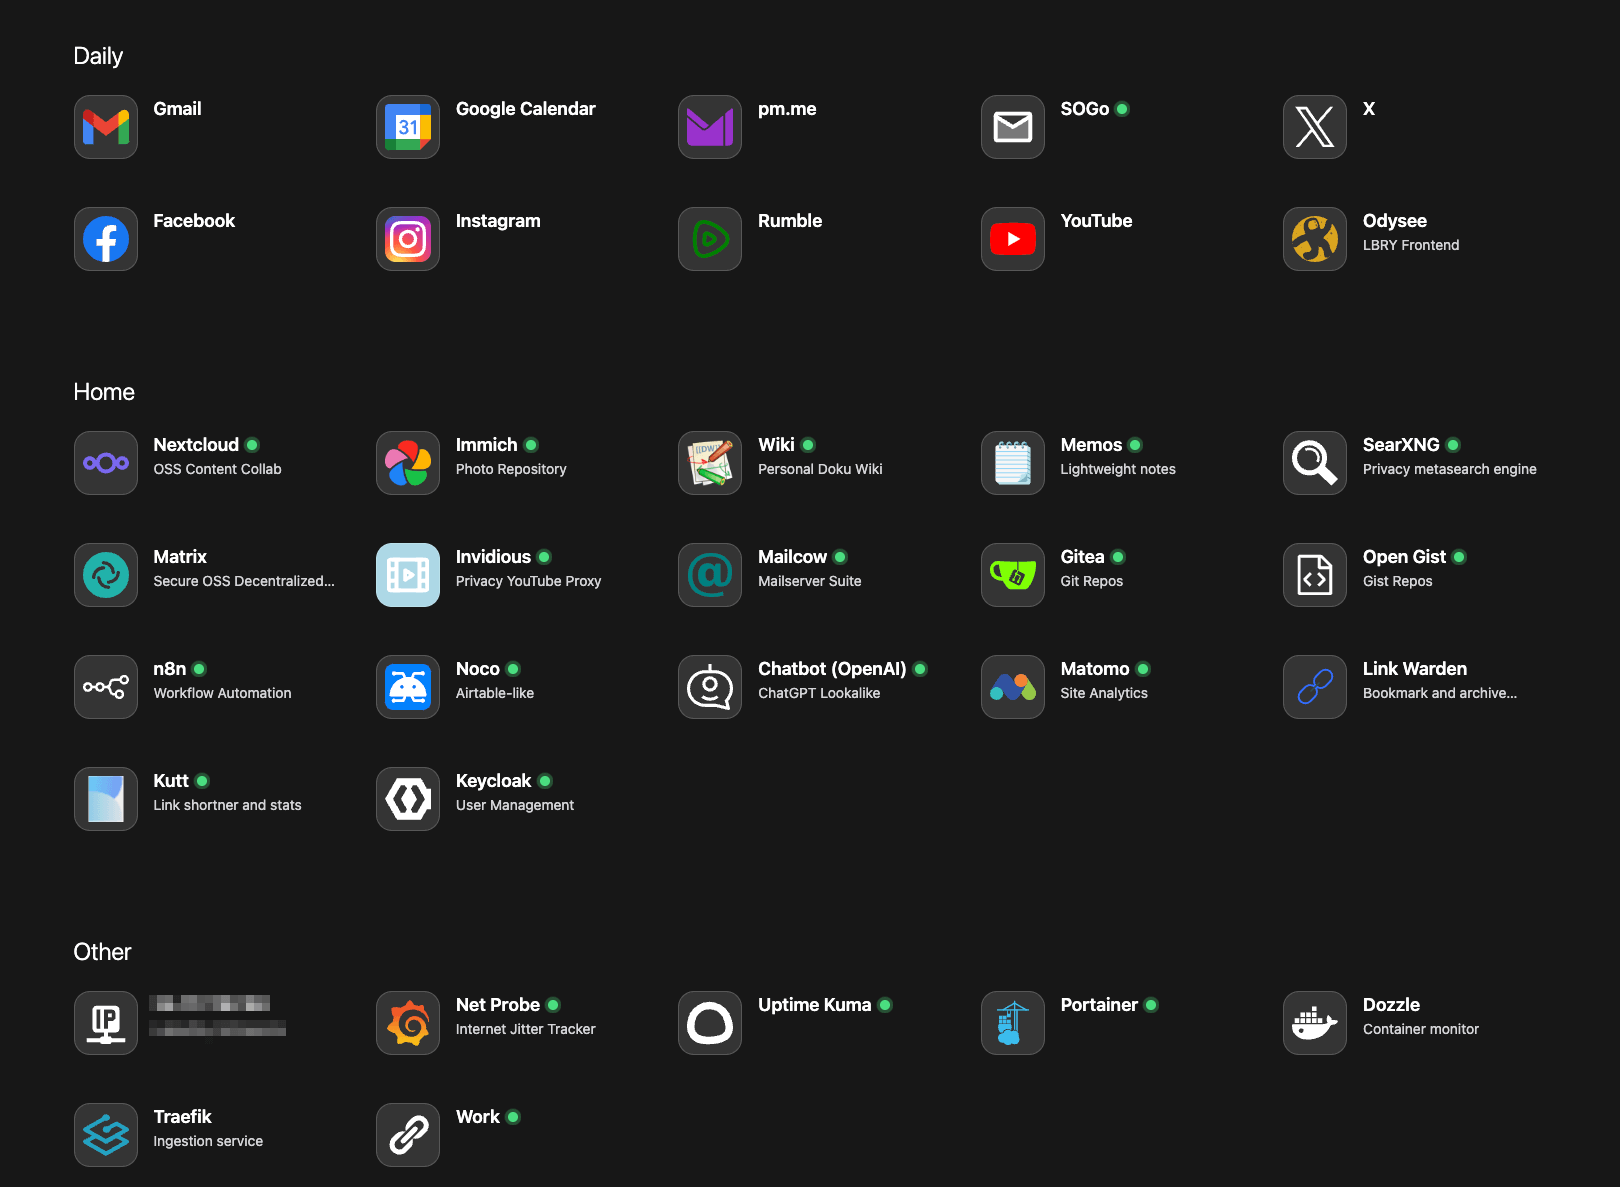
Task: Click the Immich title link
Action: pyautogui.click(x=487, y=445)
